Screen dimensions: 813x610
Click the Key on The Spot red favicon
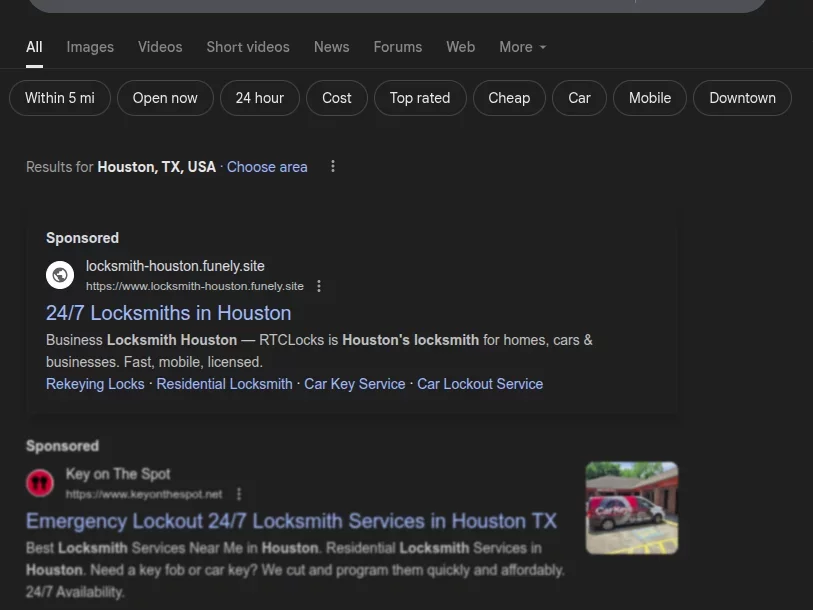pyautogui.click(x=40, y=484)
